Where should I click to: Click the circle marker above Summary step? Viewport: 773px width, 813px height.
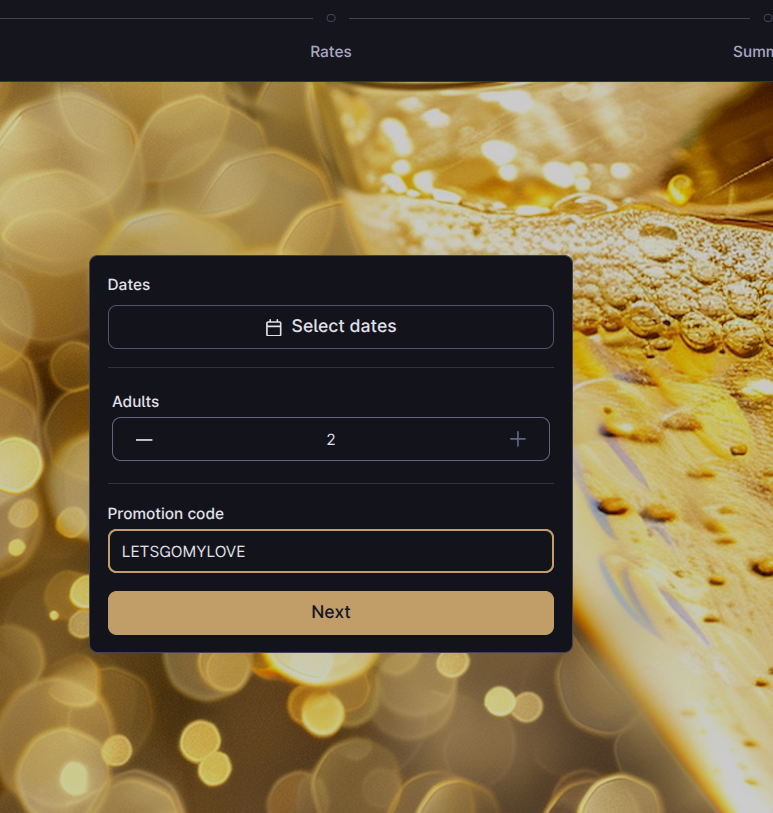[x=755, y=18]
